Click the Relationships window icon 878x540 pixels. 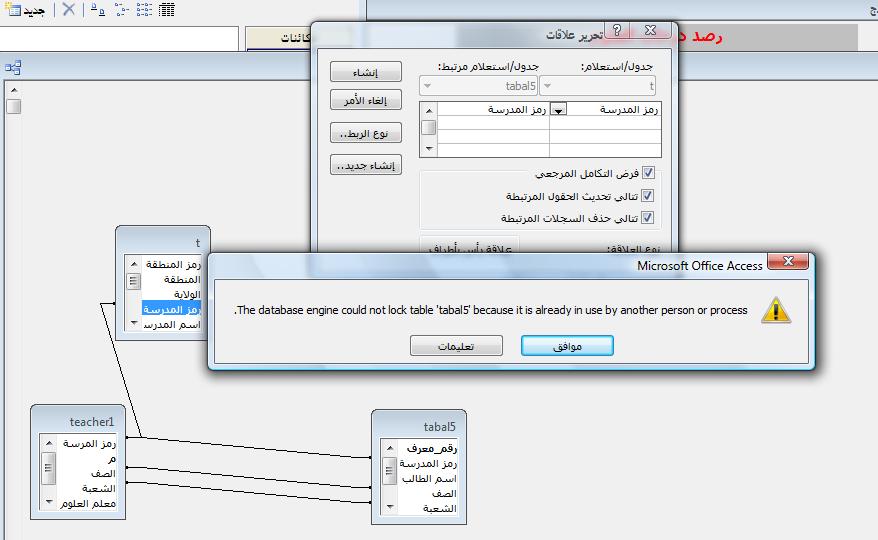coord(12,68)
